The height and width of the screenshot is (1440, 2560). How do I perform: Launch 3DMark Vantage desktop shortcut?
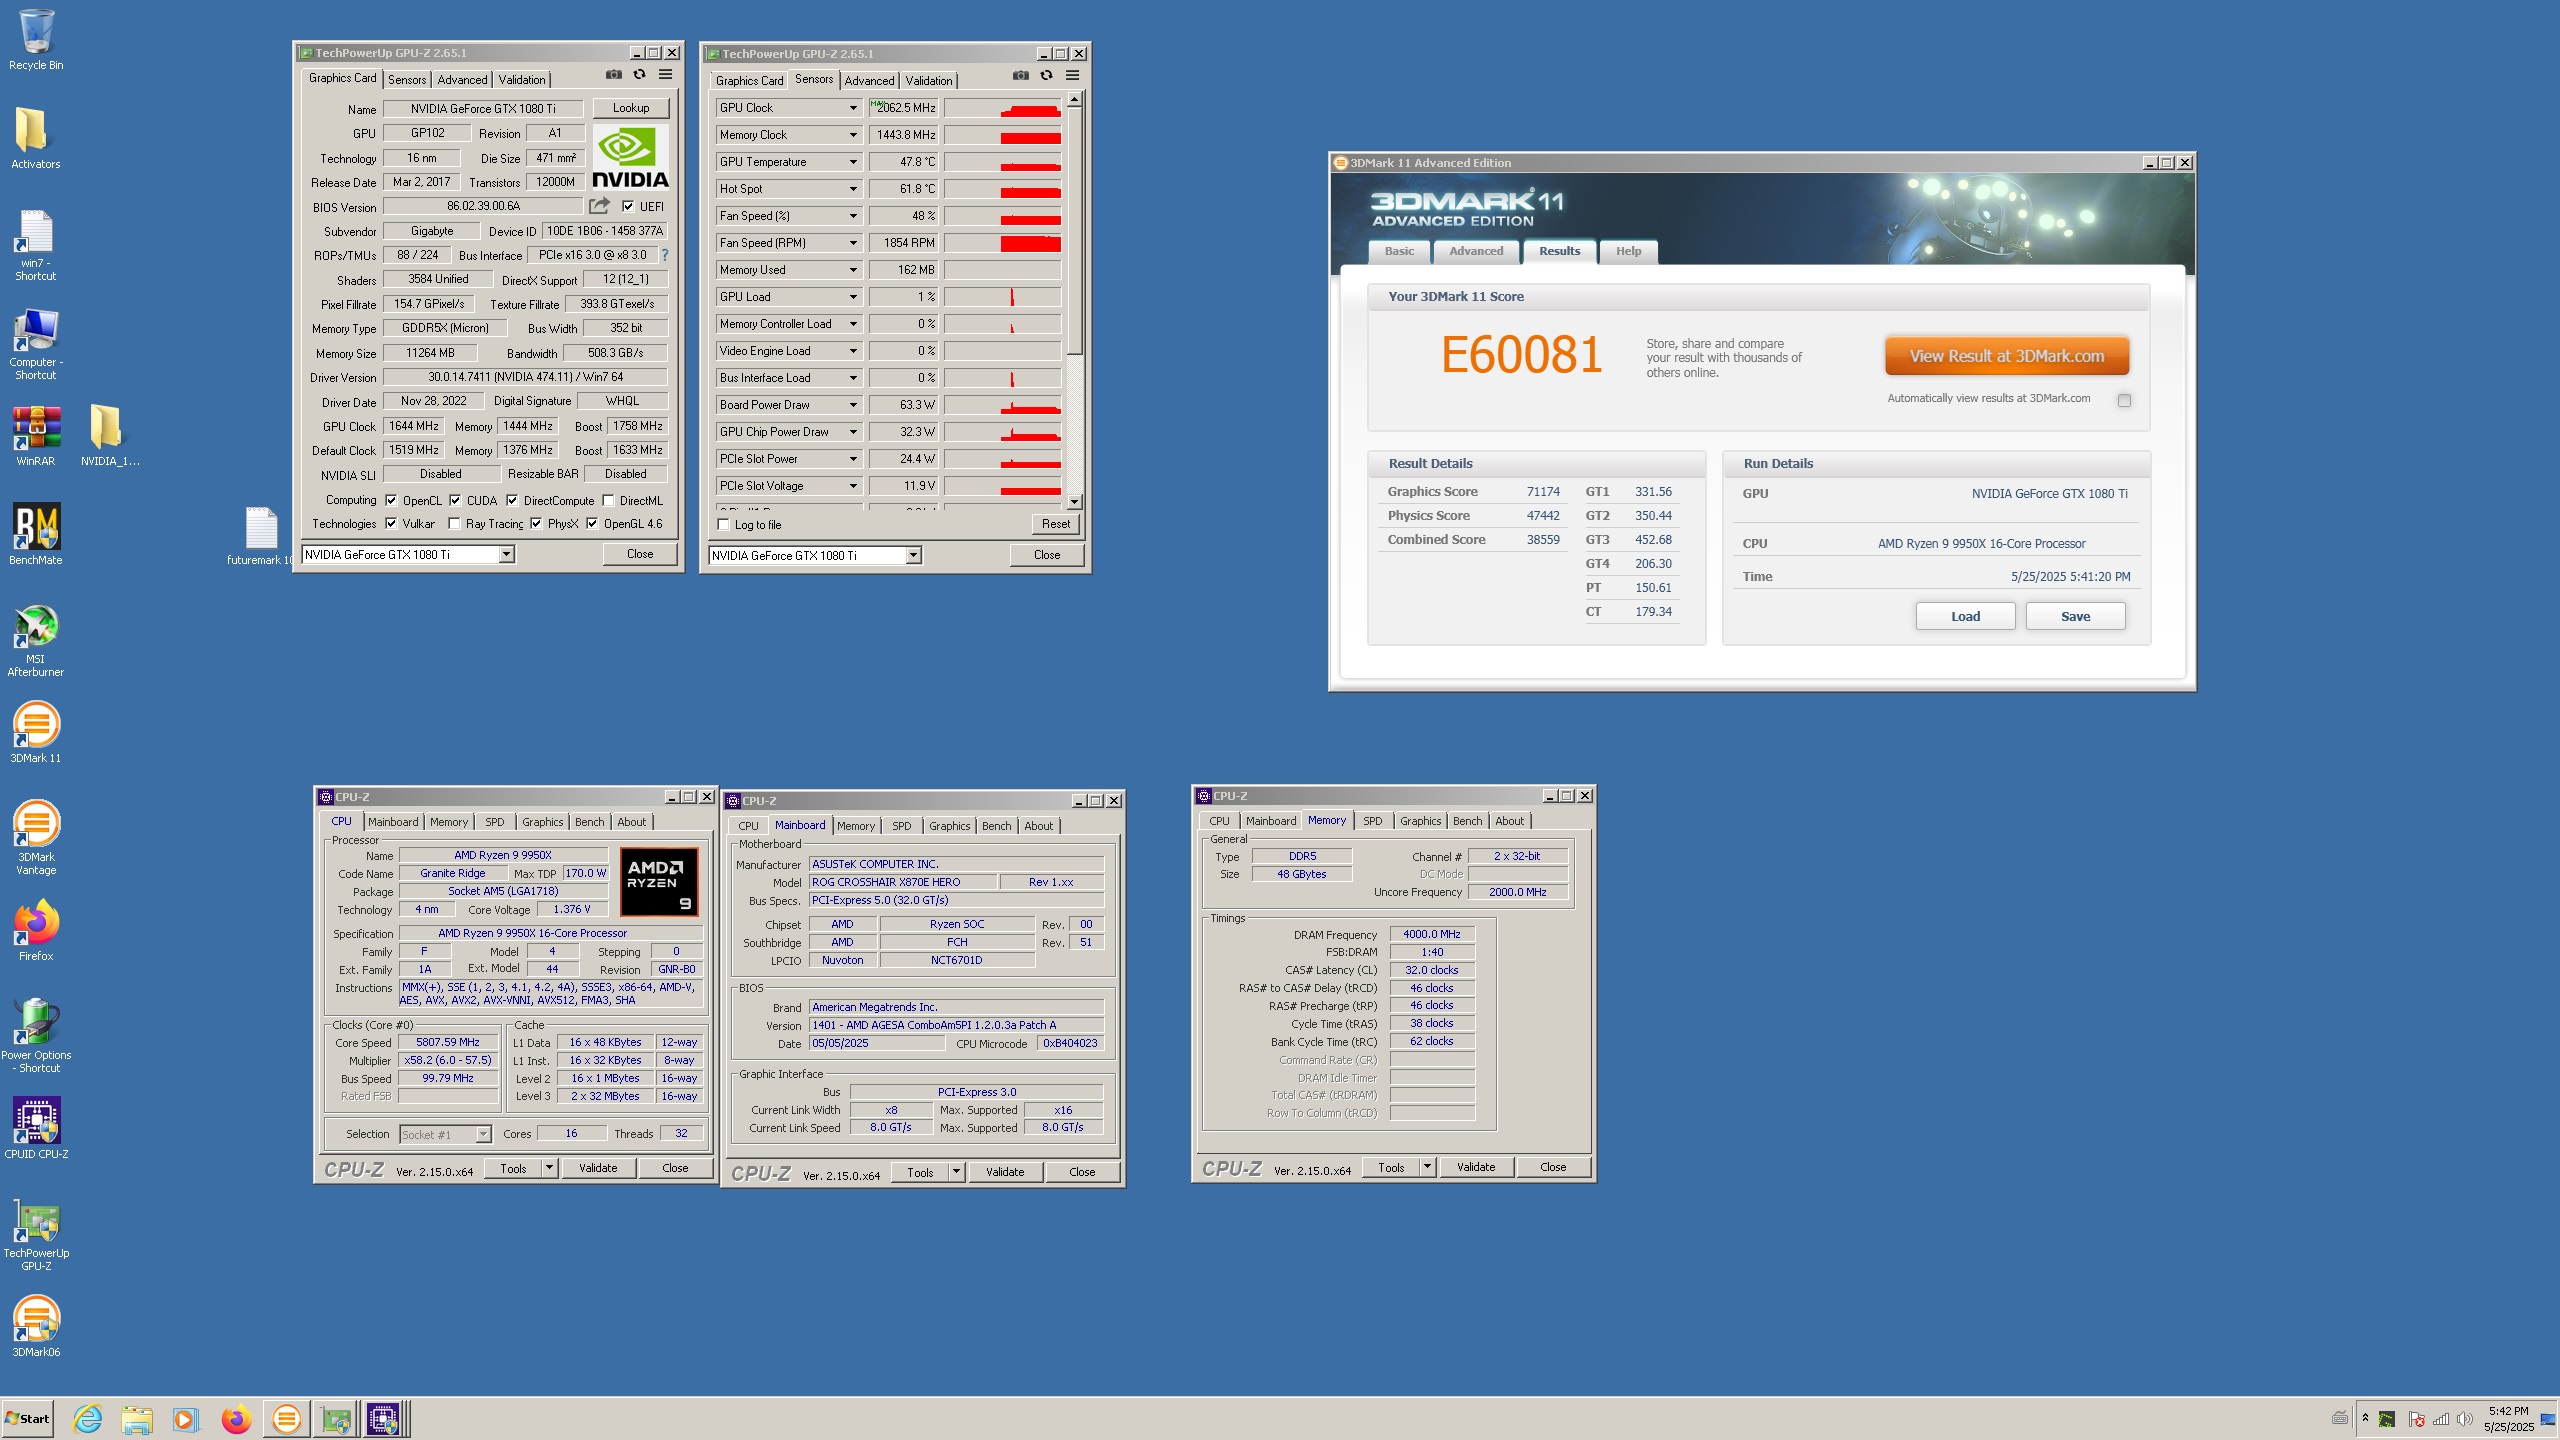click(x=36, y=837)
